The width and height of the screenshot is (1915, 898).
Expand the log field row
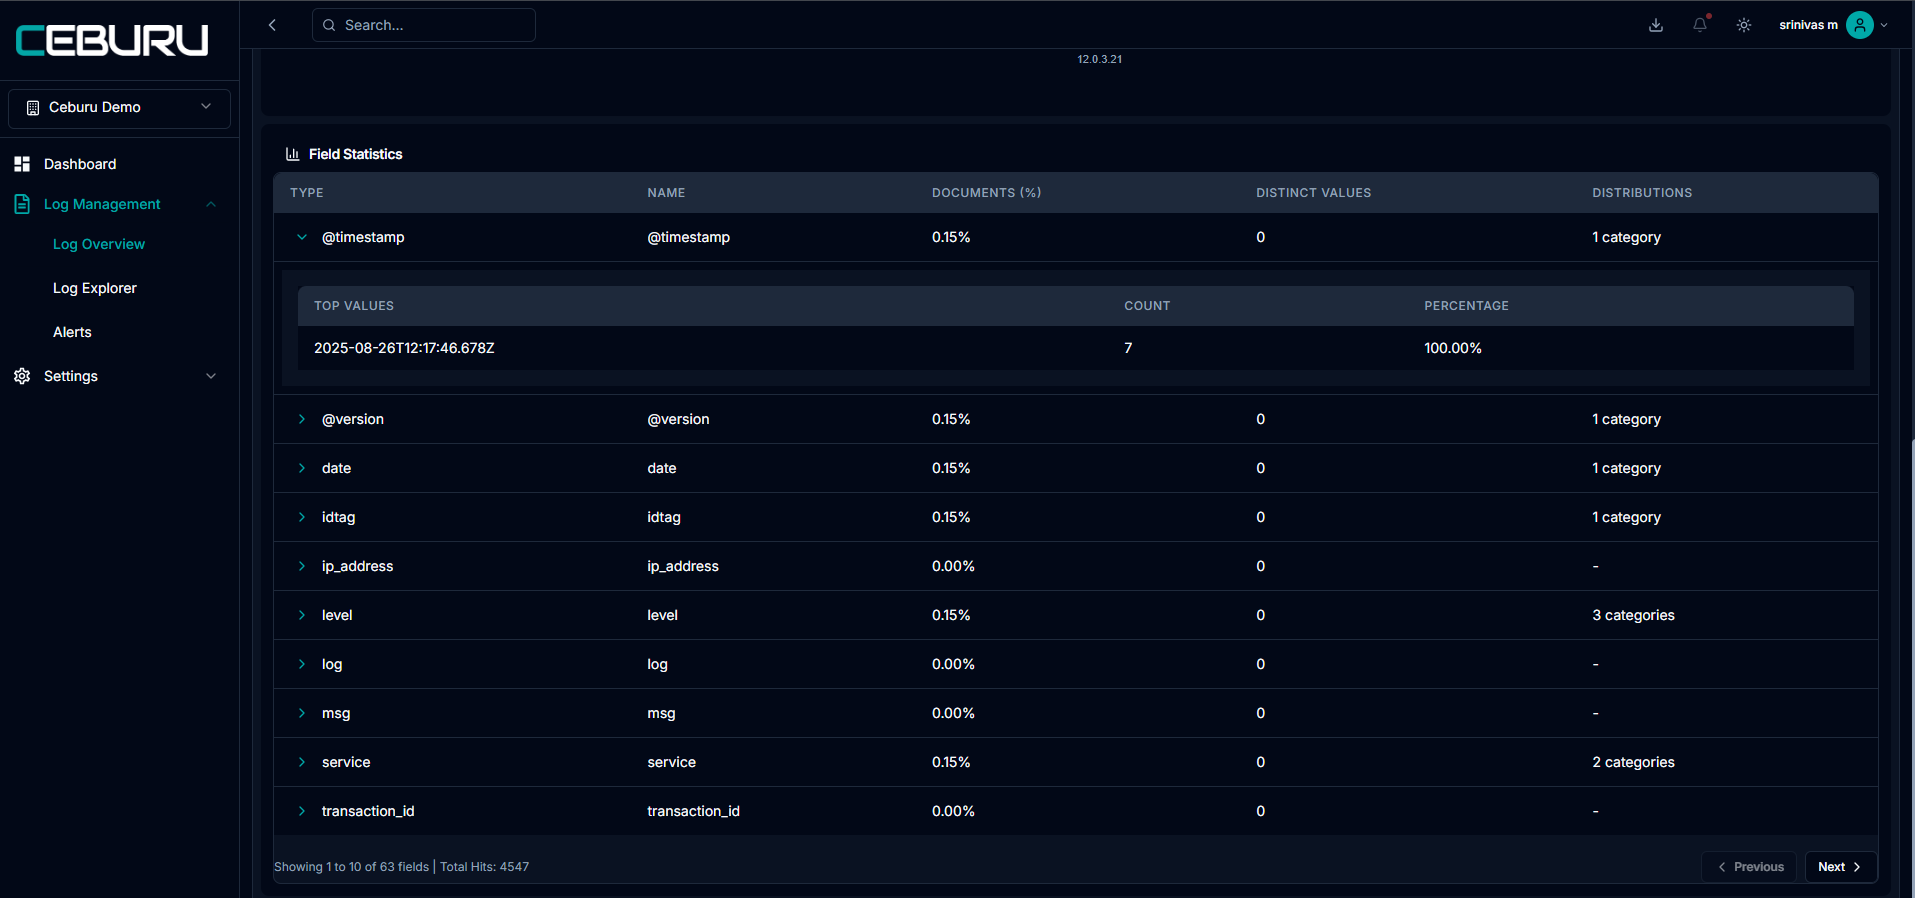coord(302,664)
